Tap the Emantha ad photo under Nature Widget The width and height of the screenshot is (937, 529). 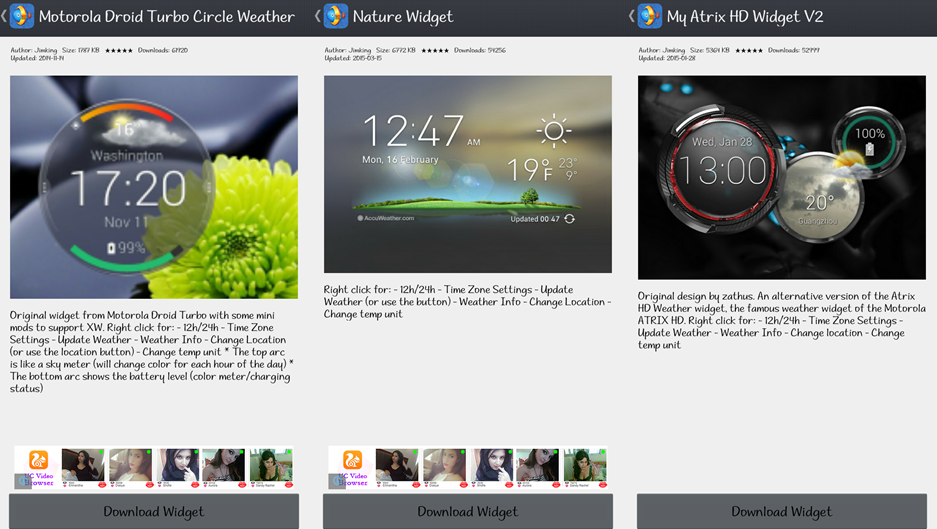coord(397,467)
